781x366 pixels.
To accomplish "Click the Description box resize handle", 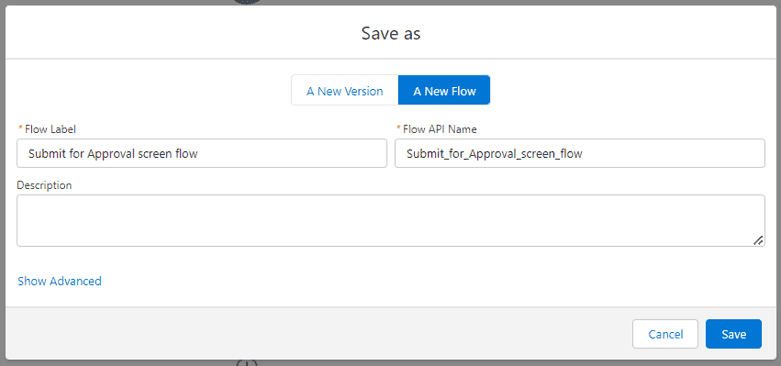I will pos(758,240).
